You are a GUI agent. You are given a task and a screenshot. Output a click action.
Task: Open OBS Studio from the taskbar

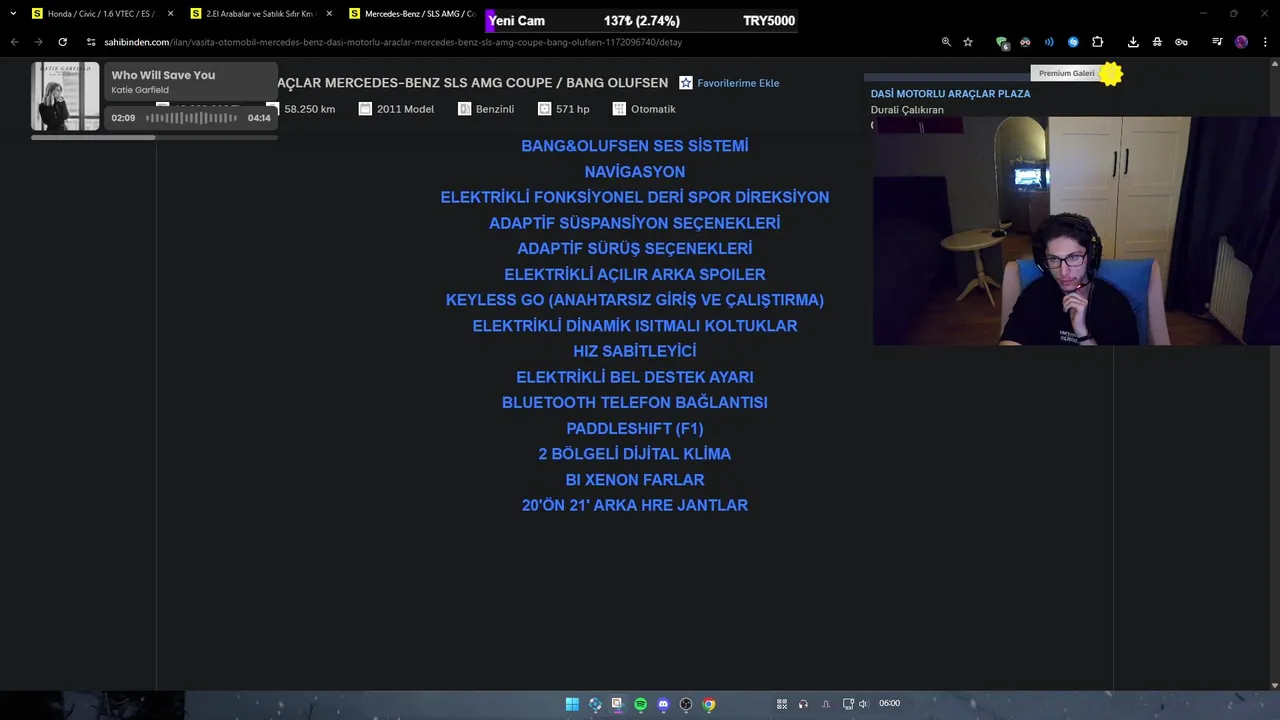pyautogui.click(x=686, y=704)
